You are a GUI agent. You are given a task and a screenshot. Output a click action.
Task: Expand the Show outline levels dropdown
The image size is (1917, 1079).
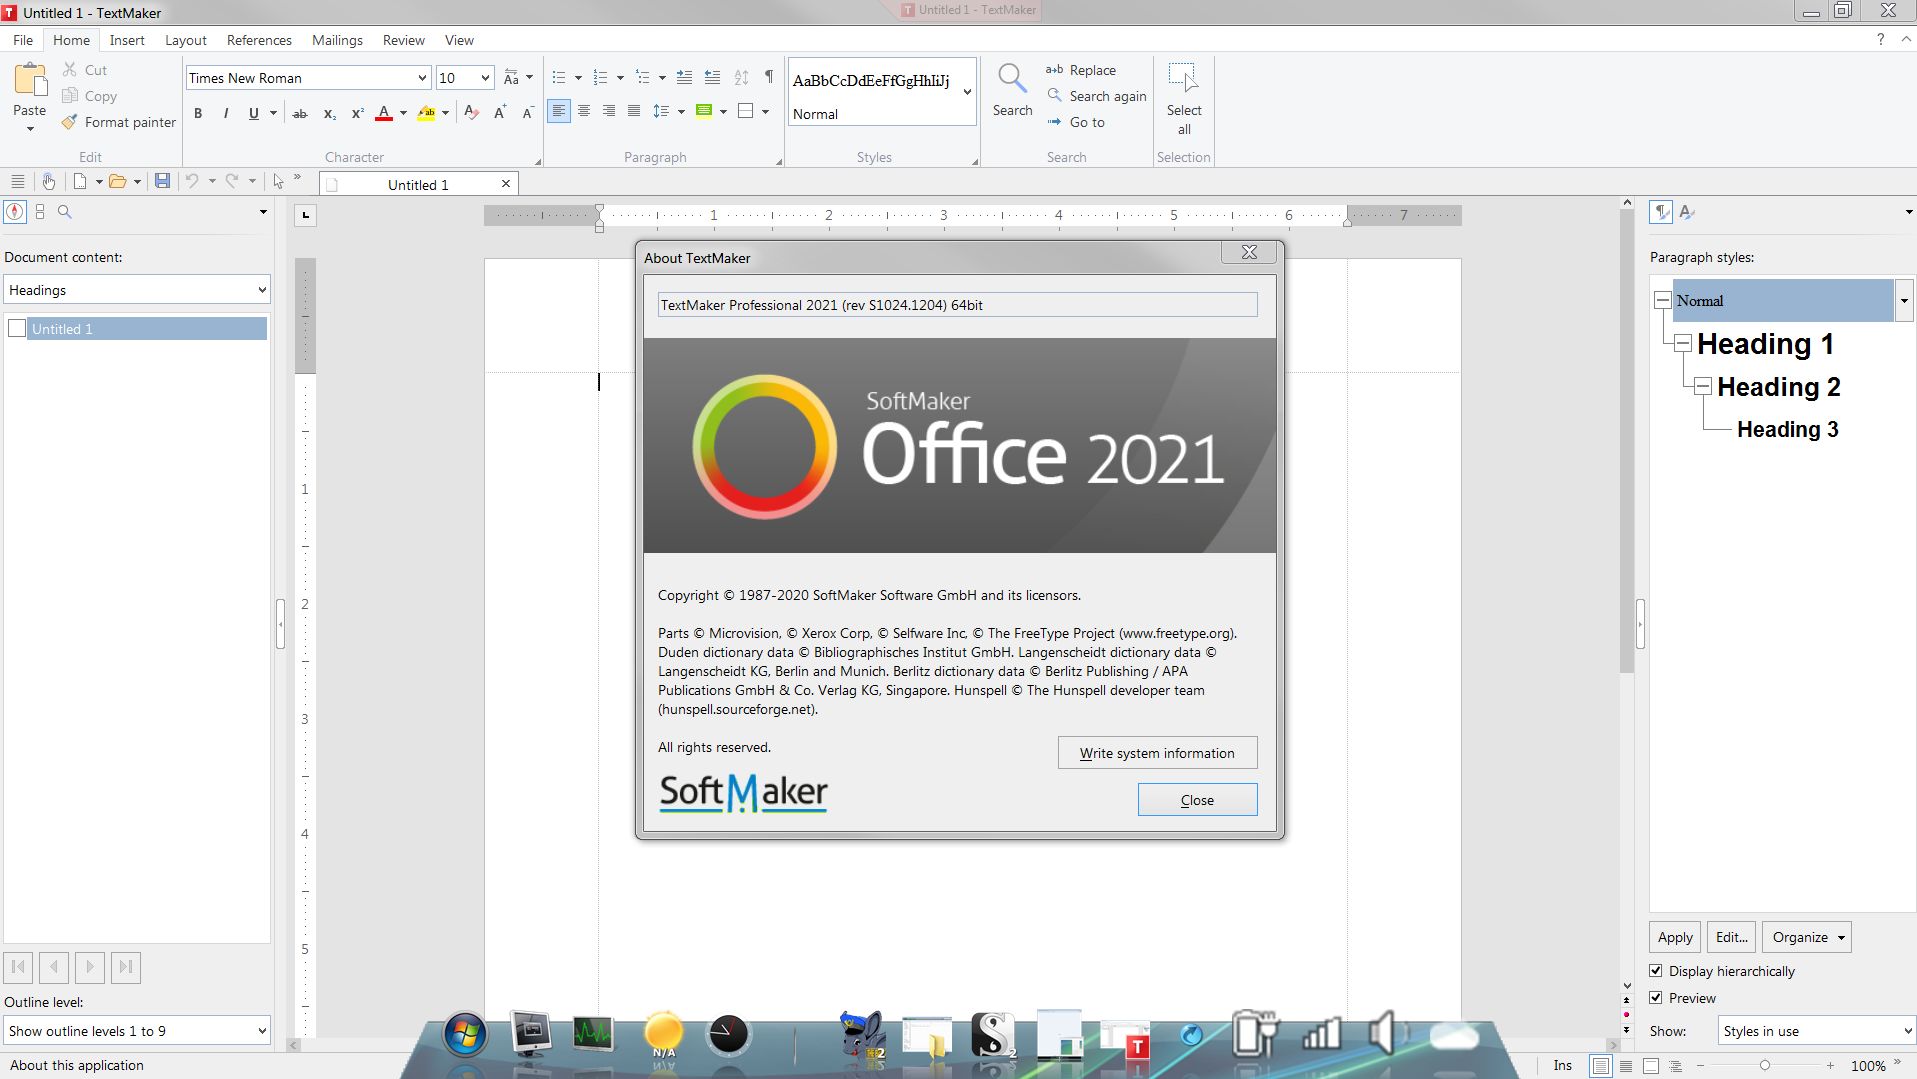click(261, 1031)
